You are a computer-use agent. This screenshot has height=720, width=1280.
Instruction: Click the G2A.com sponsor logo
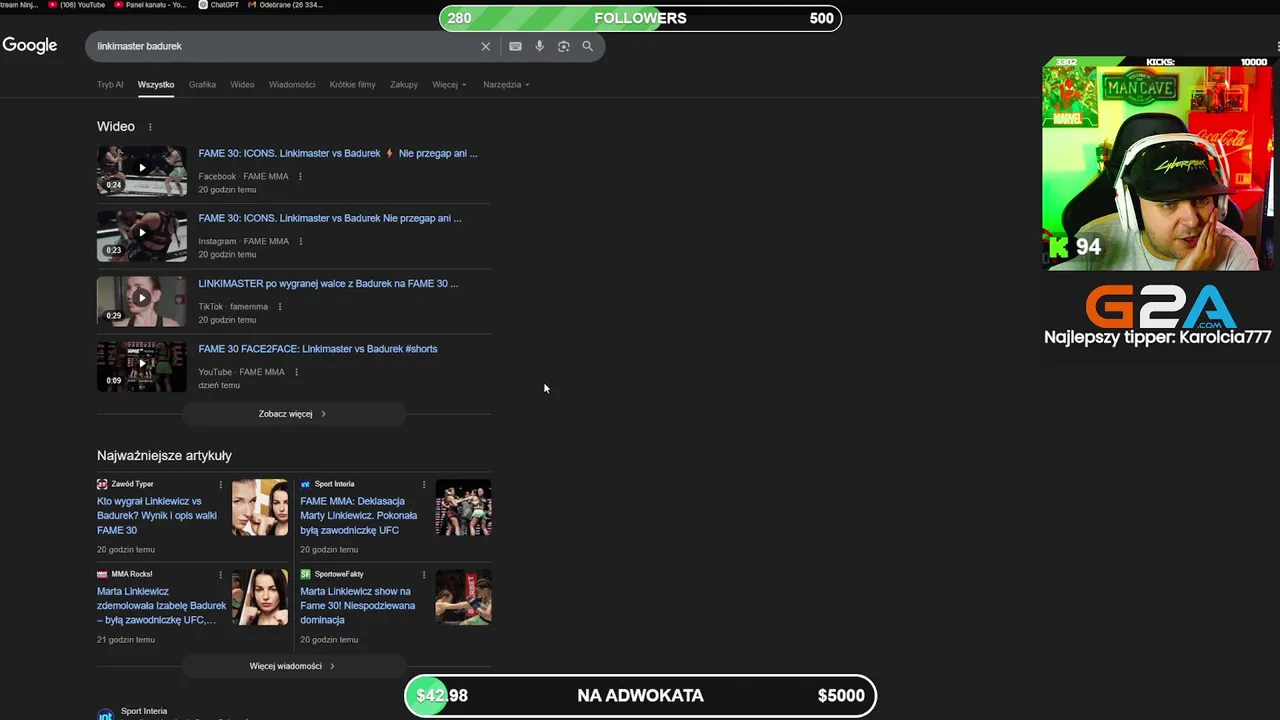pyautogui.click(x=1161, y=307)
